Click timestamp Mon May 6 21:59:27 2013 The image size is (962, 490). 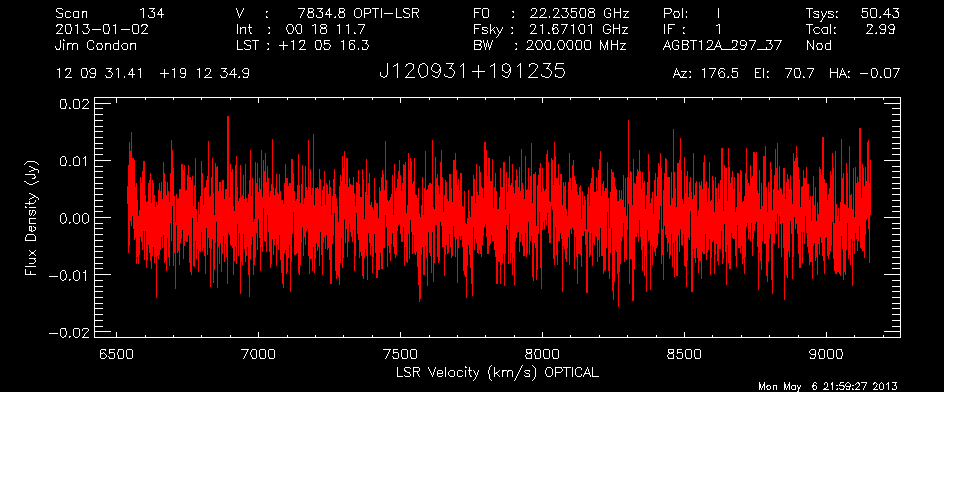828,386
